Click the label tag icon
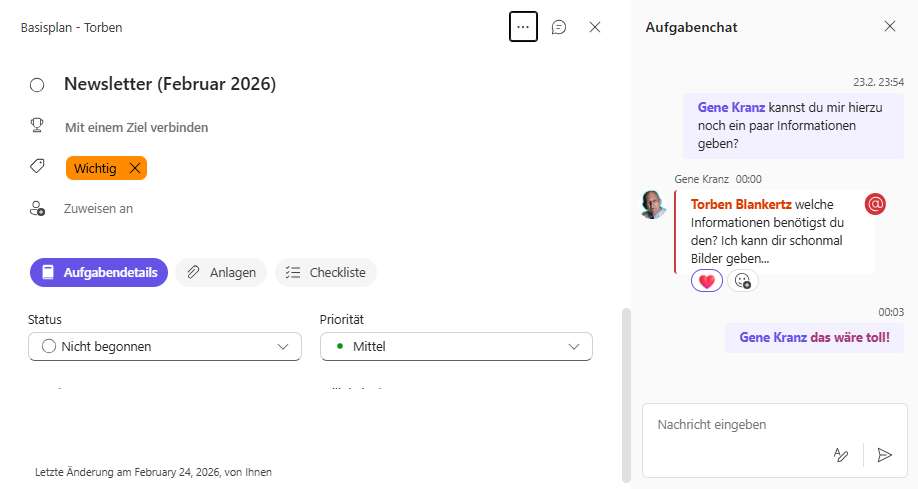 pyautogui.click(x=37, y=167)
